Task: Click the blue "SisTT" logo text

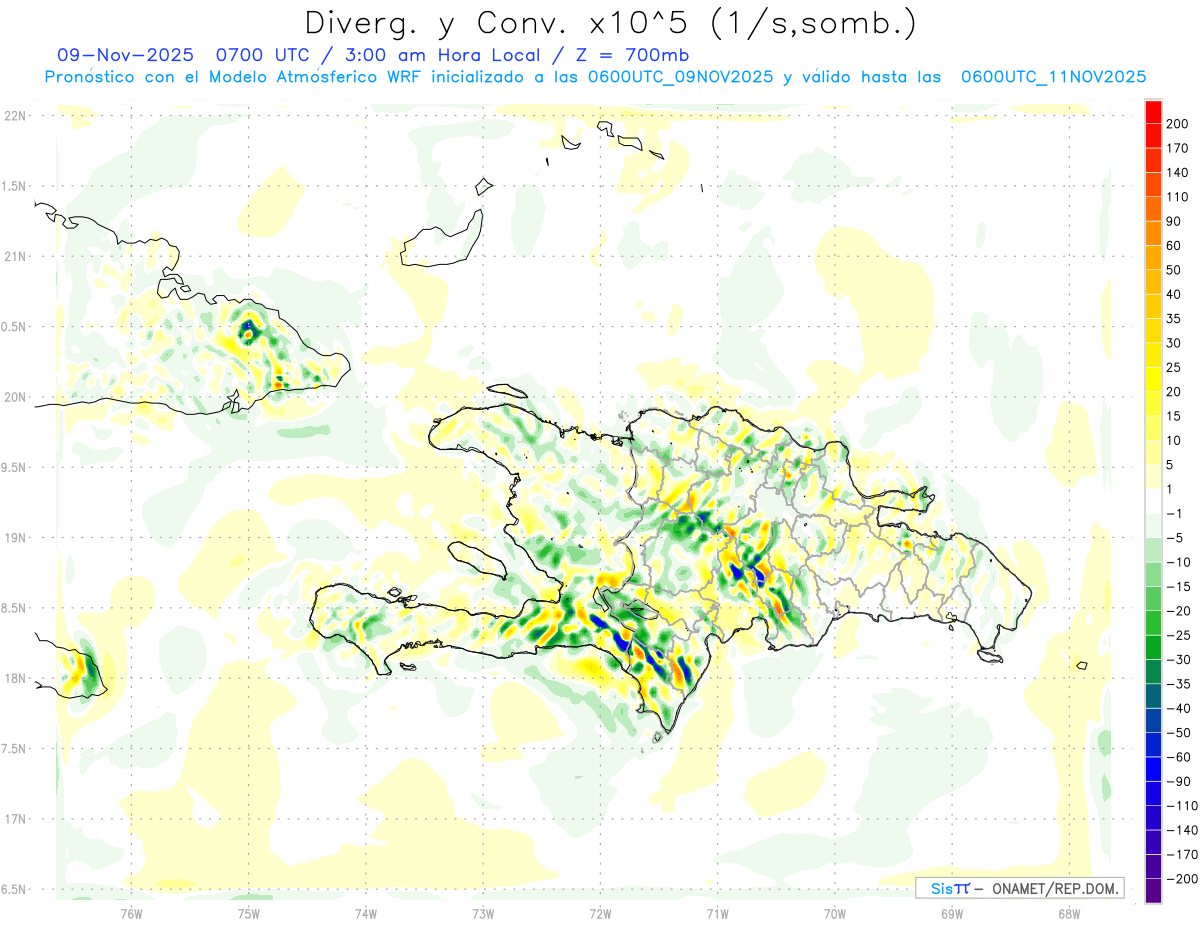Action: (x=949, y=888)
